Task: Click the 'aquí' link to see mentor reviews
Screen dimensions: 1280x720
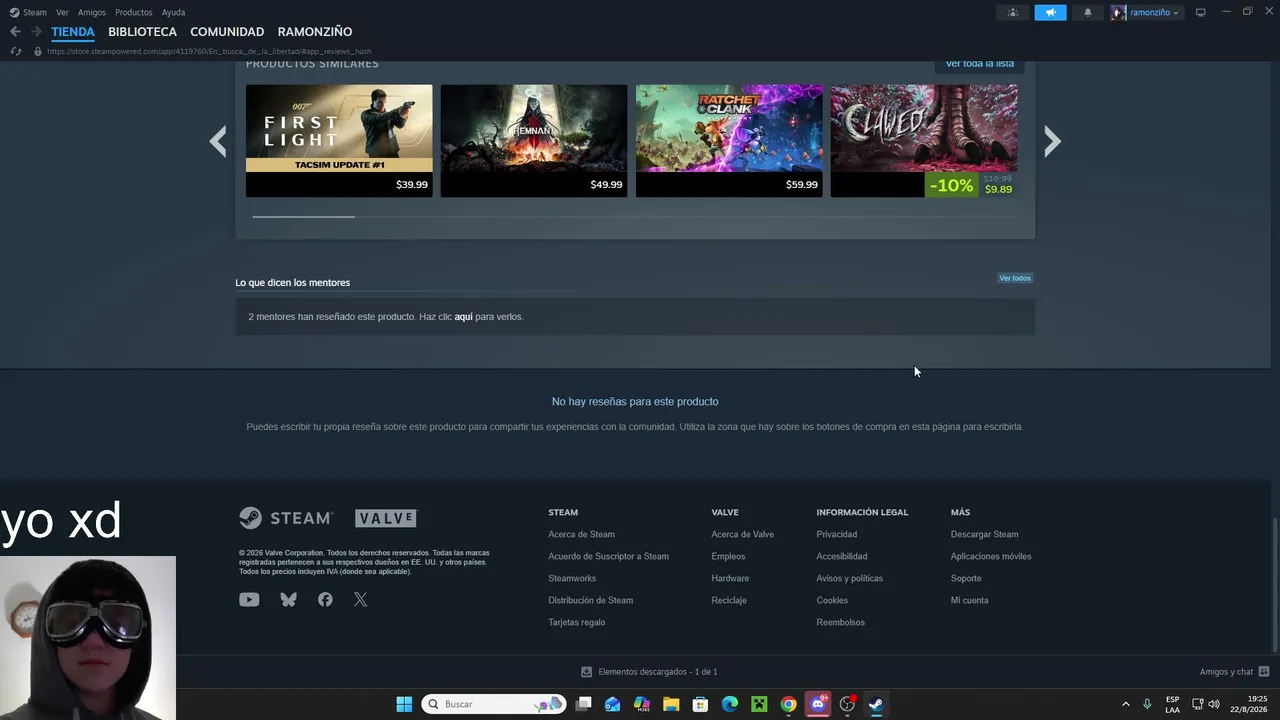Action: (463, 317)
